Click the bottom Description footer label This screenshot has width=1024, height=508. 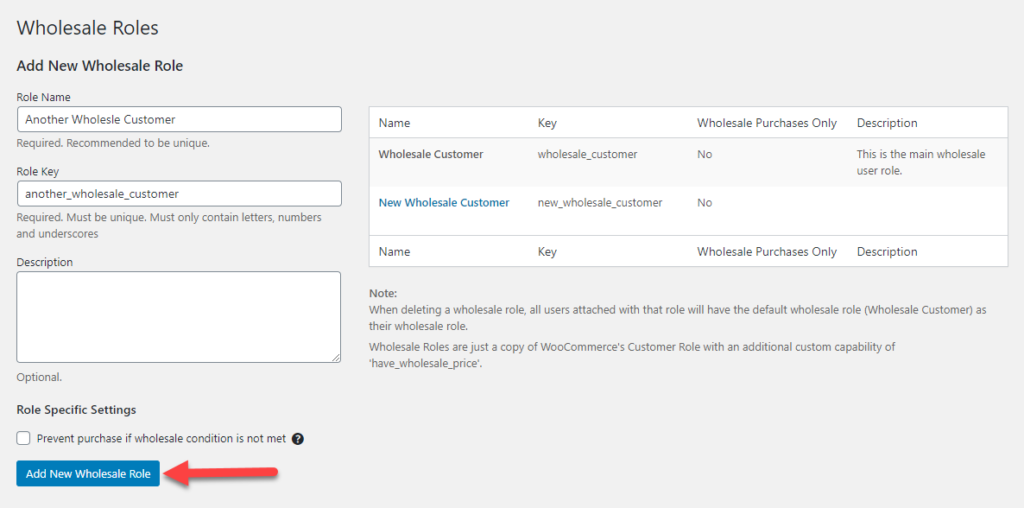(887, 251)
